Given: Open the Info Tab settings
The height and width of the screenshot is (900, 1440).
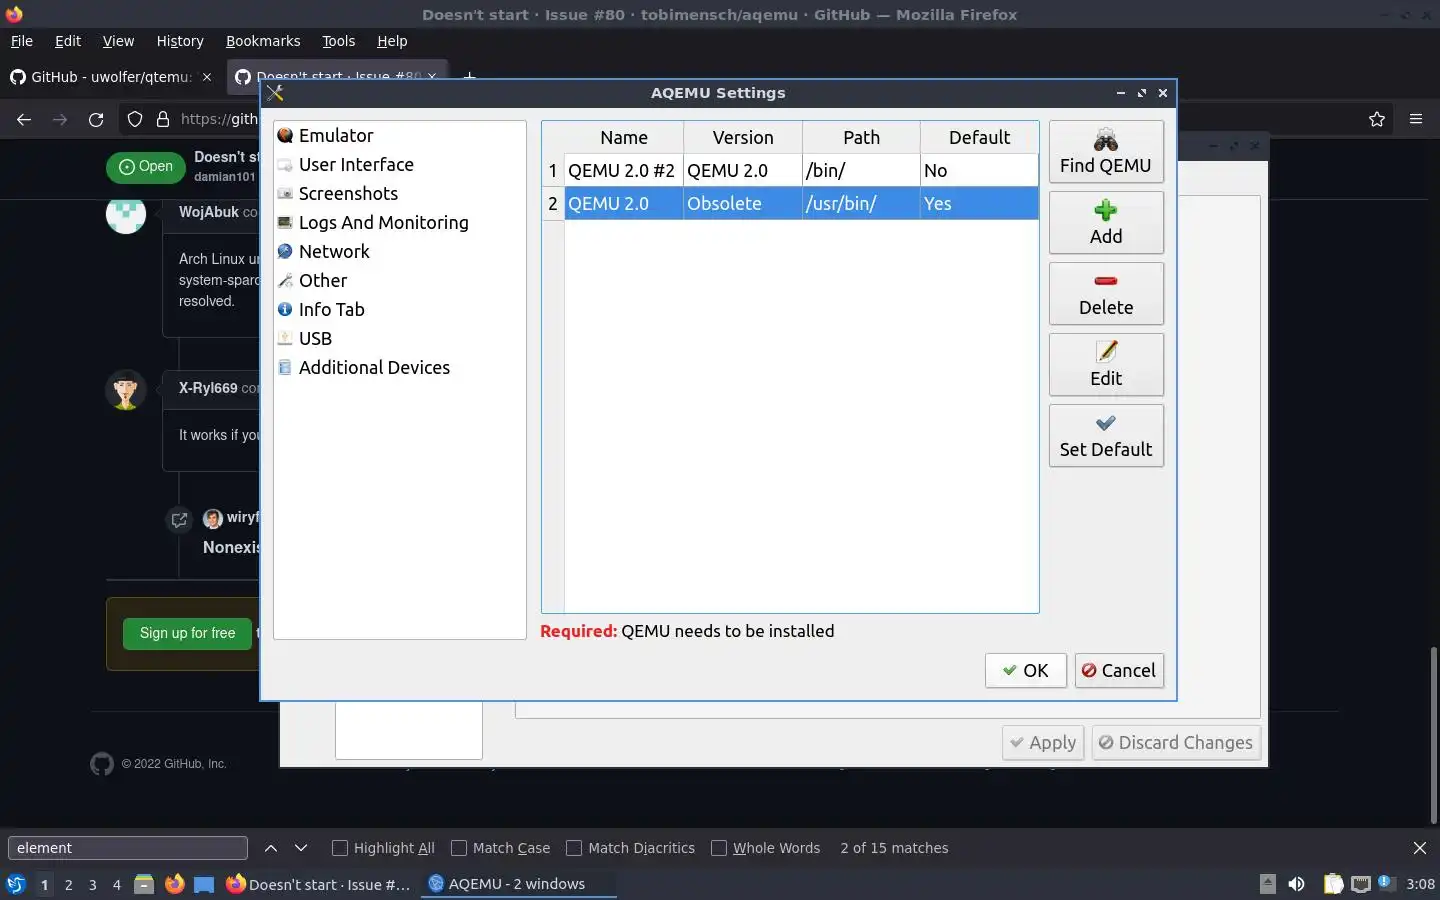Looking at the screenshot, I should click(x=321, y=309).
